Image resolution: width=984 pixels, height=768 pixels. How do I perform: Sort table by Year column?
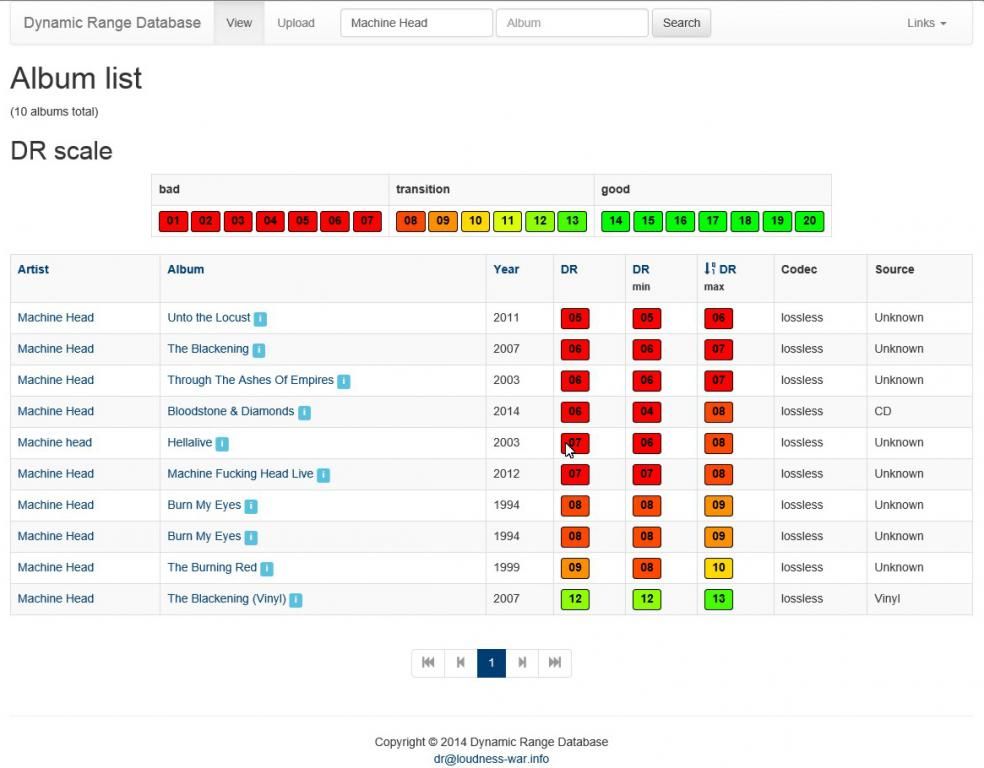[x=506, y=269]
